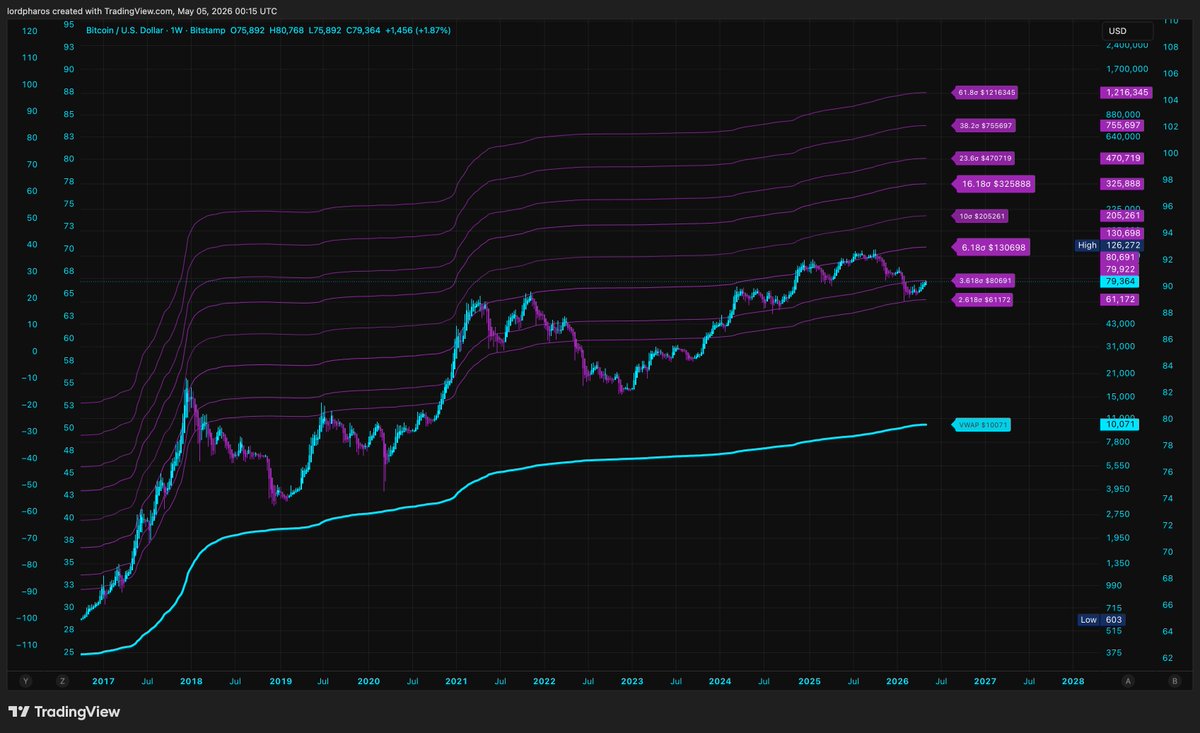Image resolution: width=1200 pixels, height=733 pixels.
Task: Click 2023 on the time axis
Action: click(632, 681)
